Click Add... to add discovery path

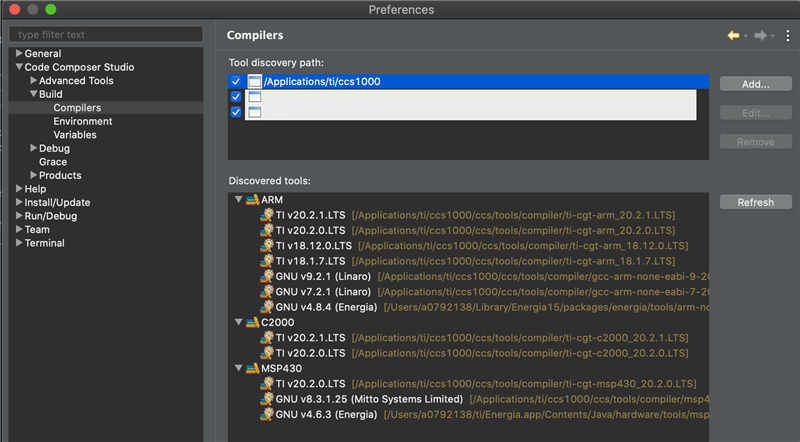pyautogui.click(x=756, y=84)
